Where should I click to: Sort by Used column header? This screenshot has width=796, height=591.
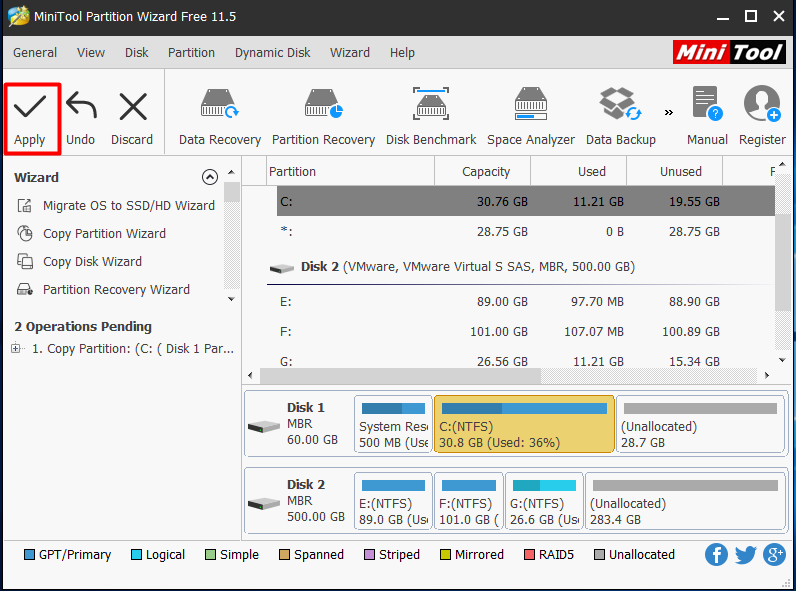coord(579,172)
